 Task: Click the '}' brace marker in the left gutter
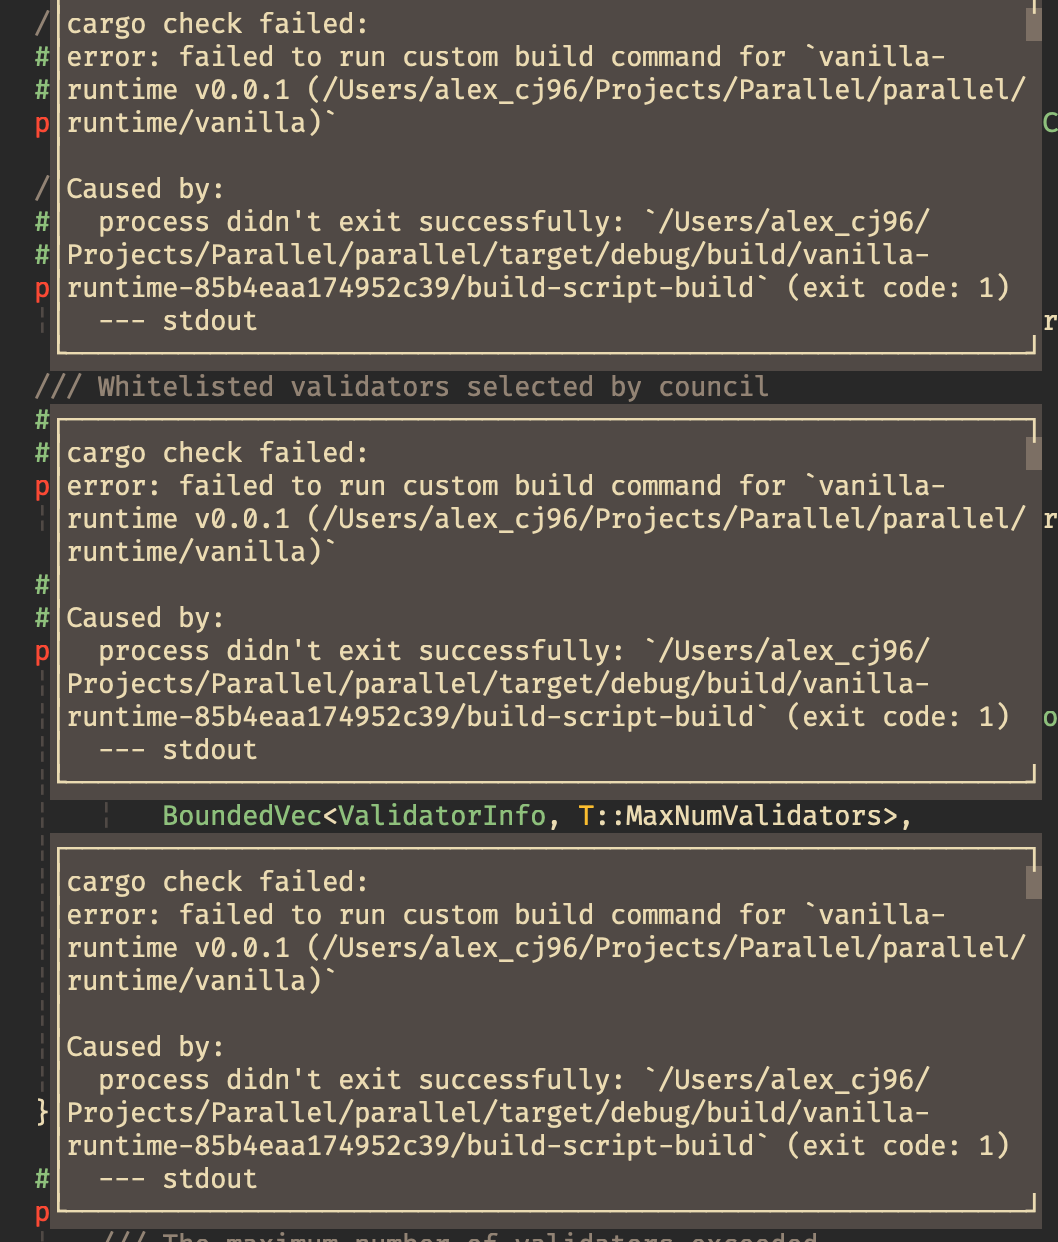(40, 1112)
